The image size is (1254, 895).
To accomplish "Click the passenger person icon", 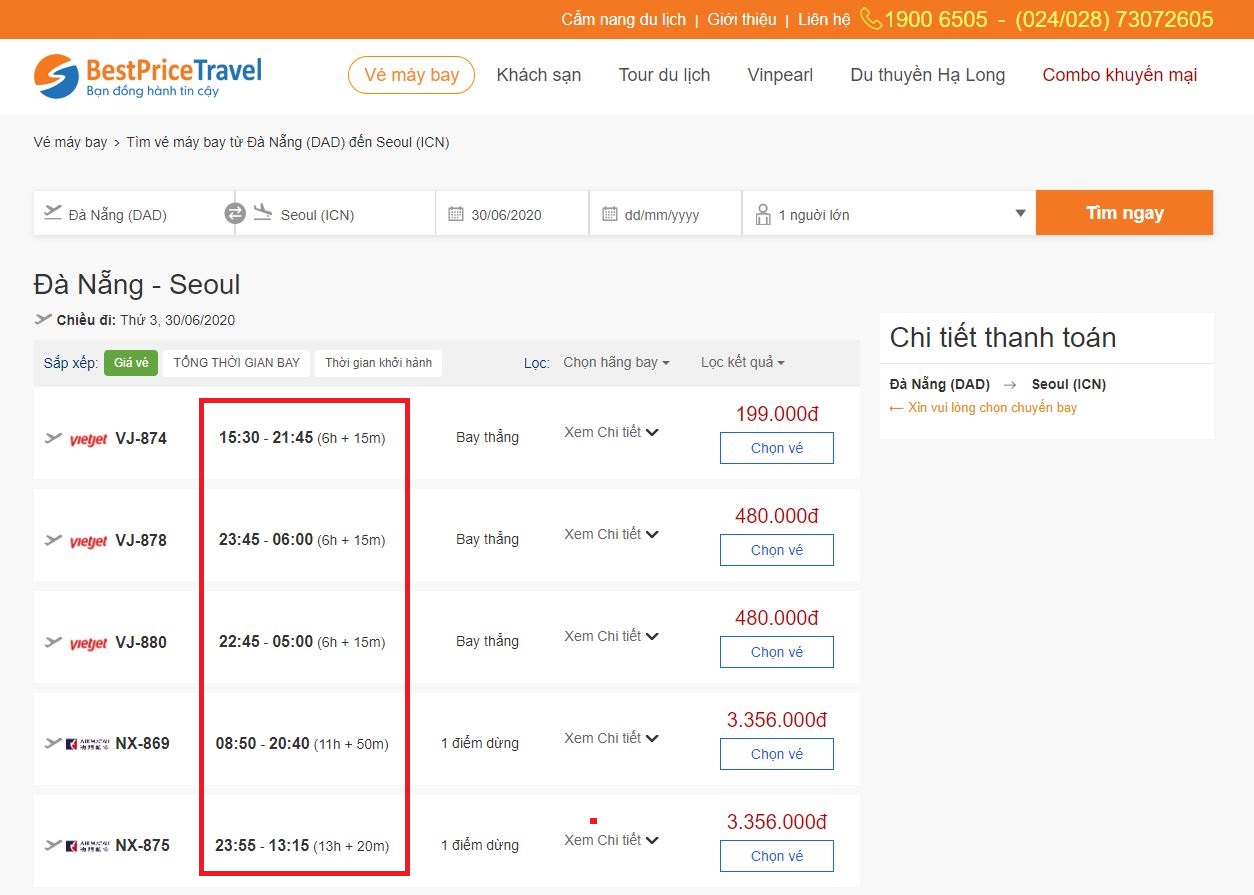I will (x=761, y=212).
